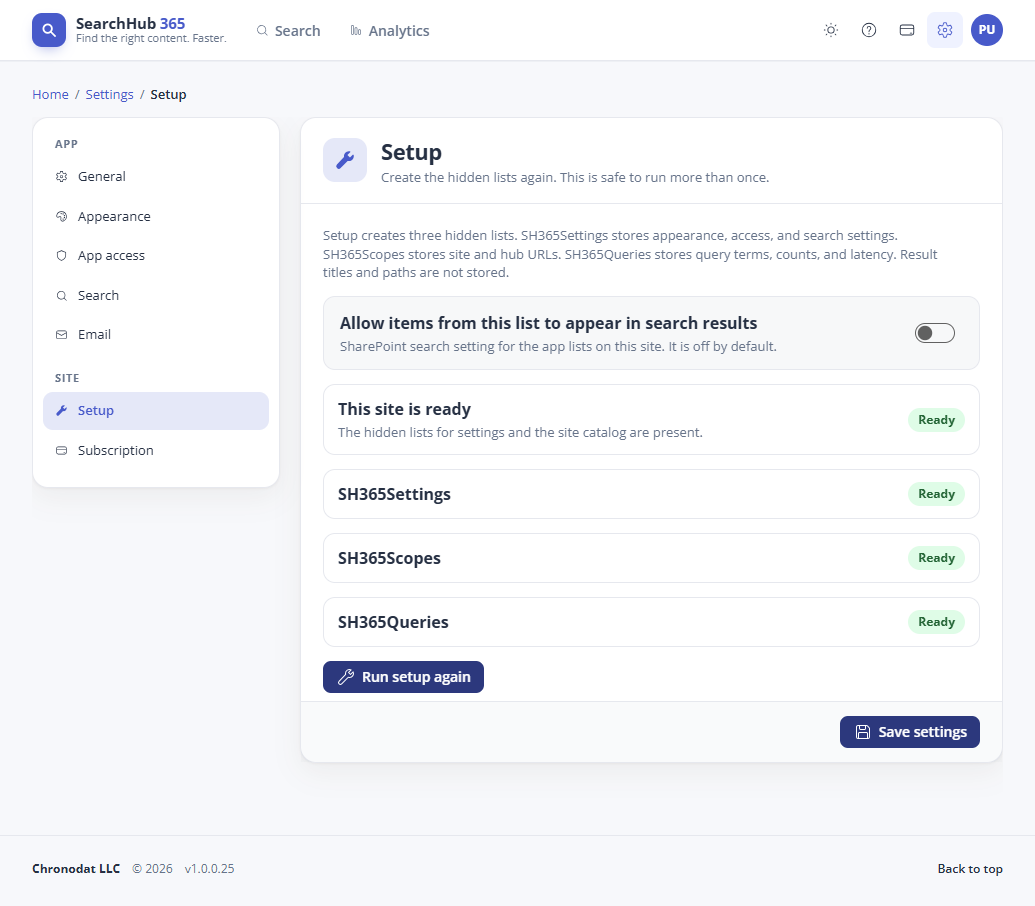
Task: Click the Ready badge on This site is ready
Action: [936, 420]
